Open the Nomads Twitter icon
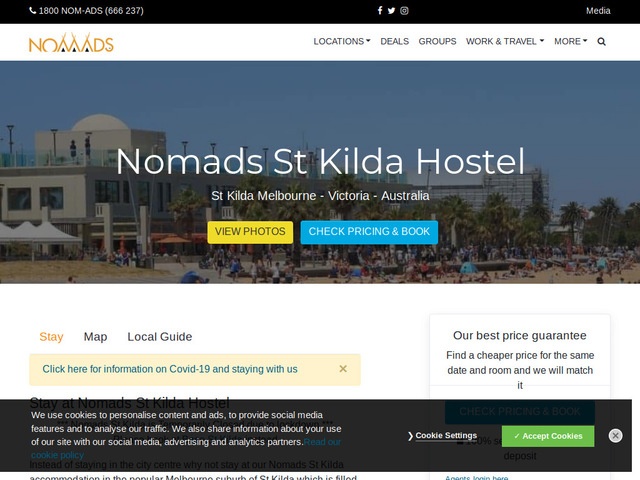Screen dimensions: 640x480 point(391,11)
